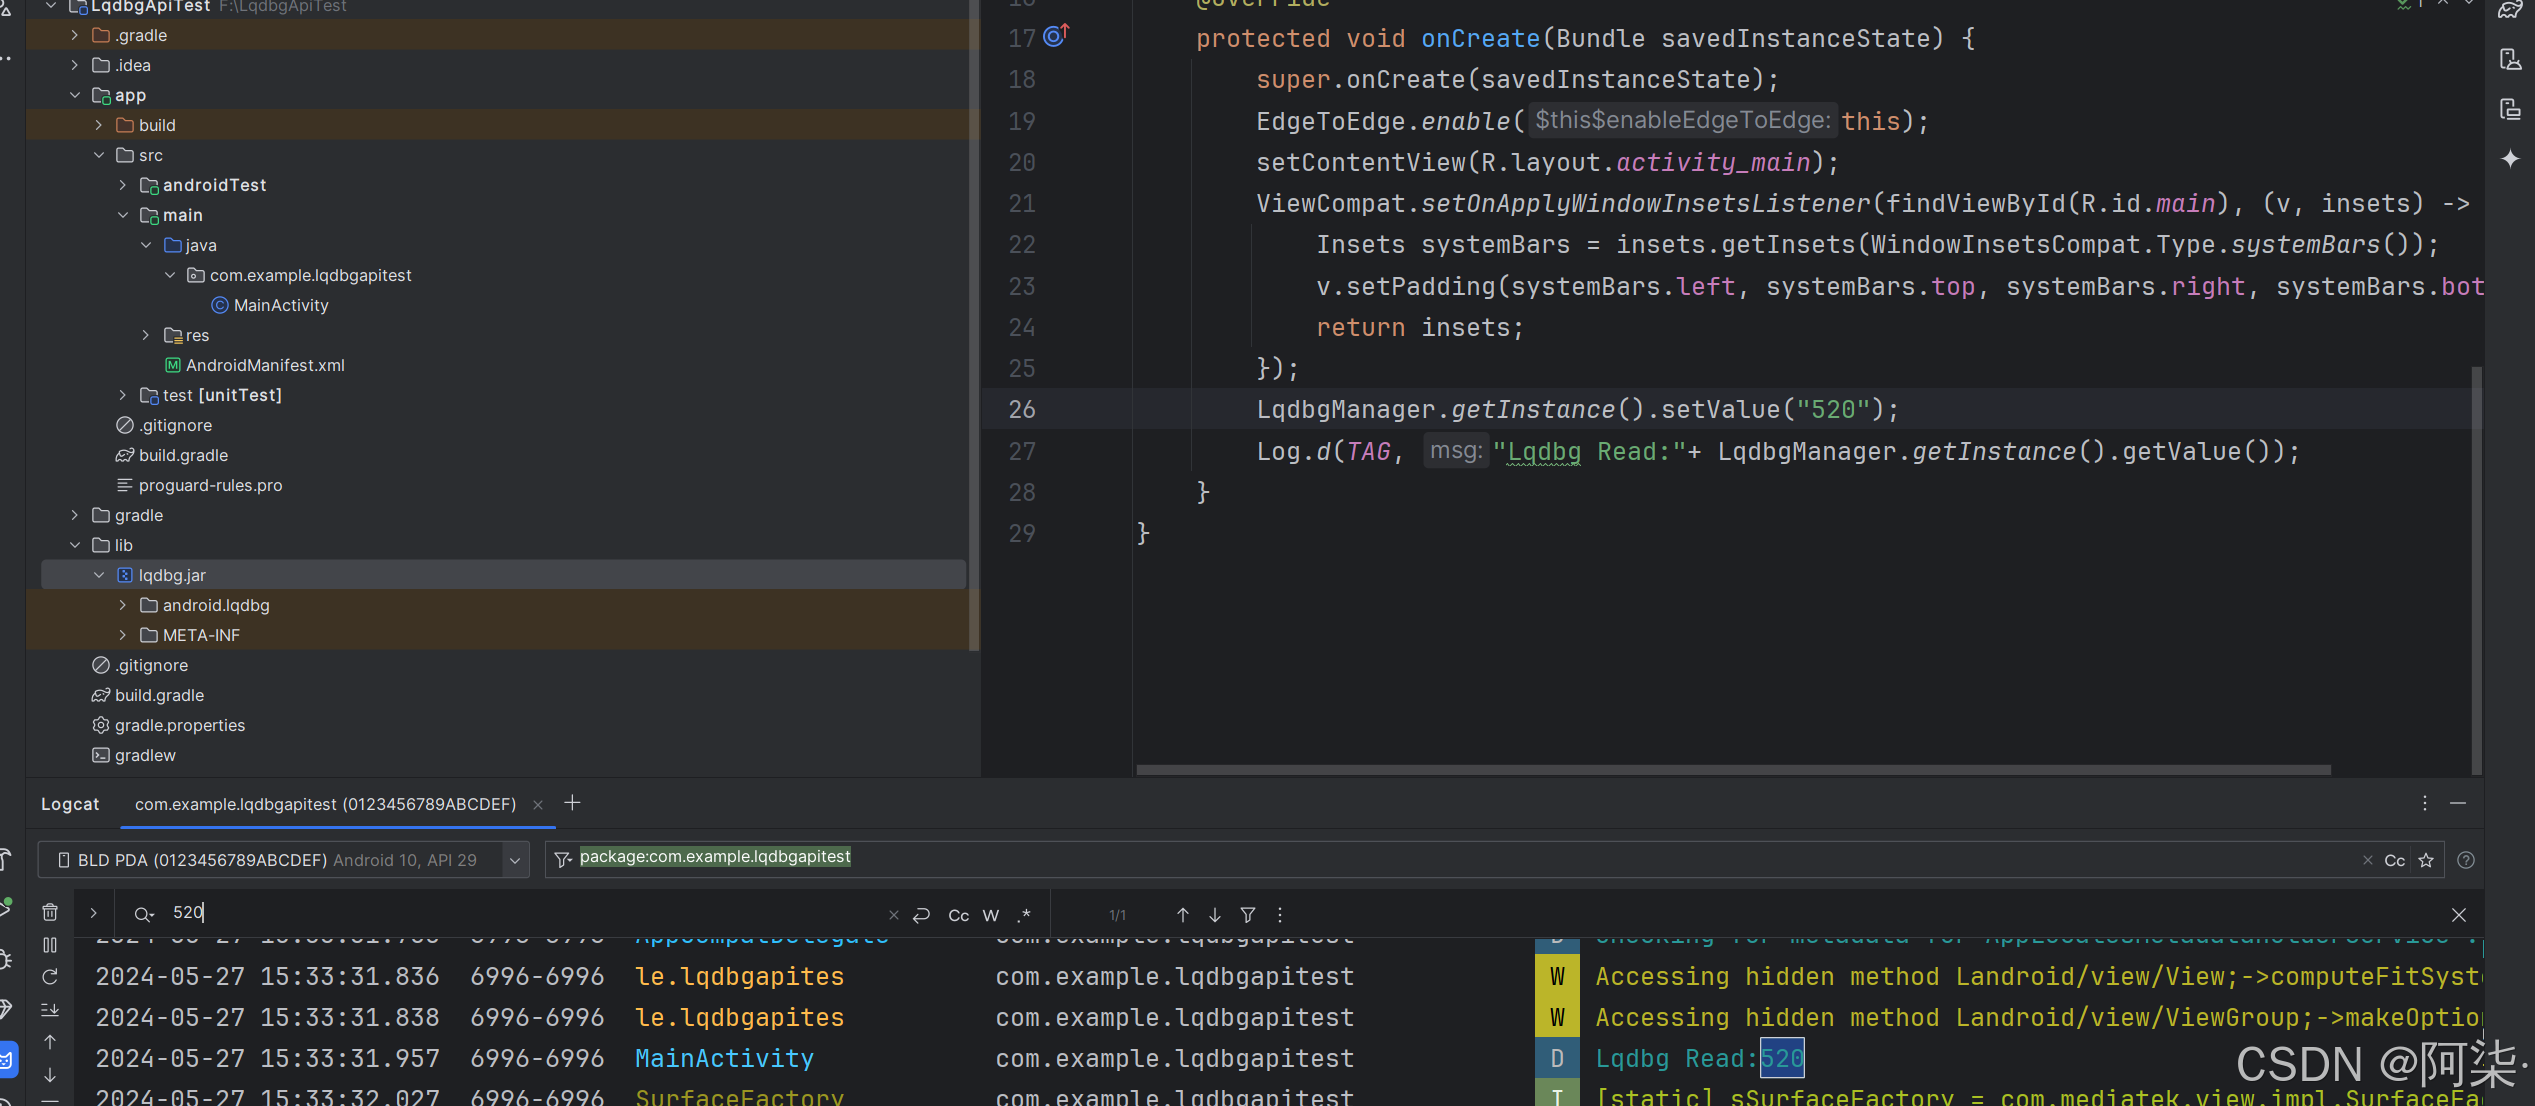The height and width of the screenshot is (1106, 2535).
Task: Select the com.example.lqdbgapitest logcat tab
Action: pos(325,804)
